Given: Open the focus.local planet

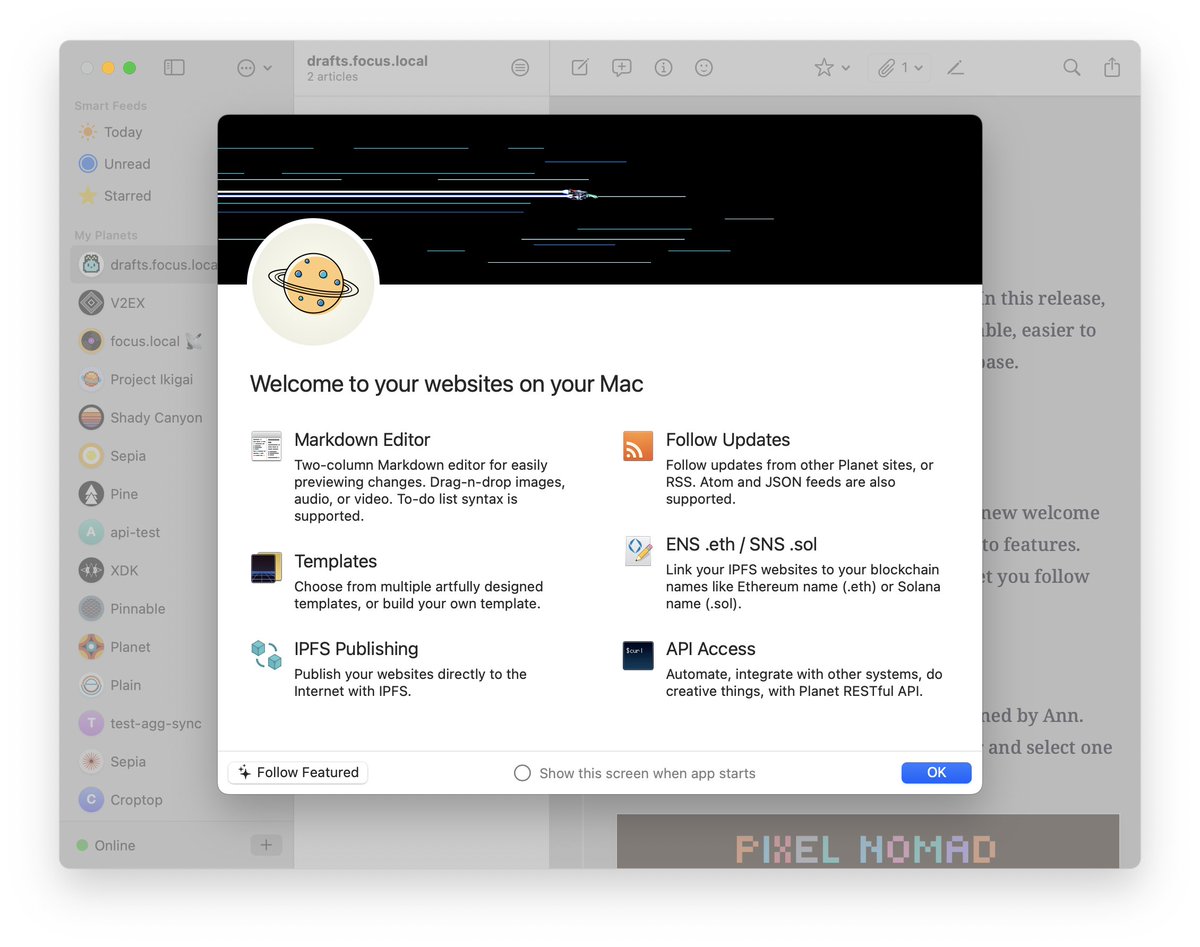Looking at the screenshot, I should pyautogui.click(x=145, y=341).
